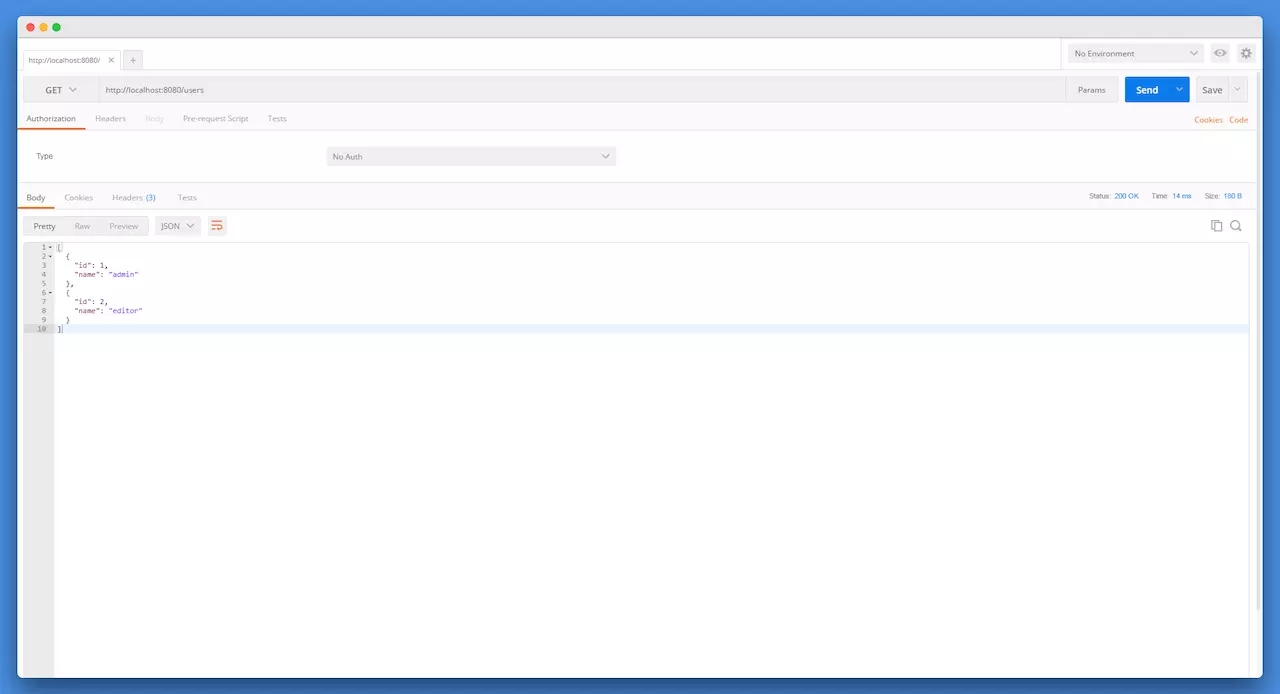Image resolution: width=1280 pixels, height=694 pixels.
Task: Click the Save button
Action: pos(1212,90)
